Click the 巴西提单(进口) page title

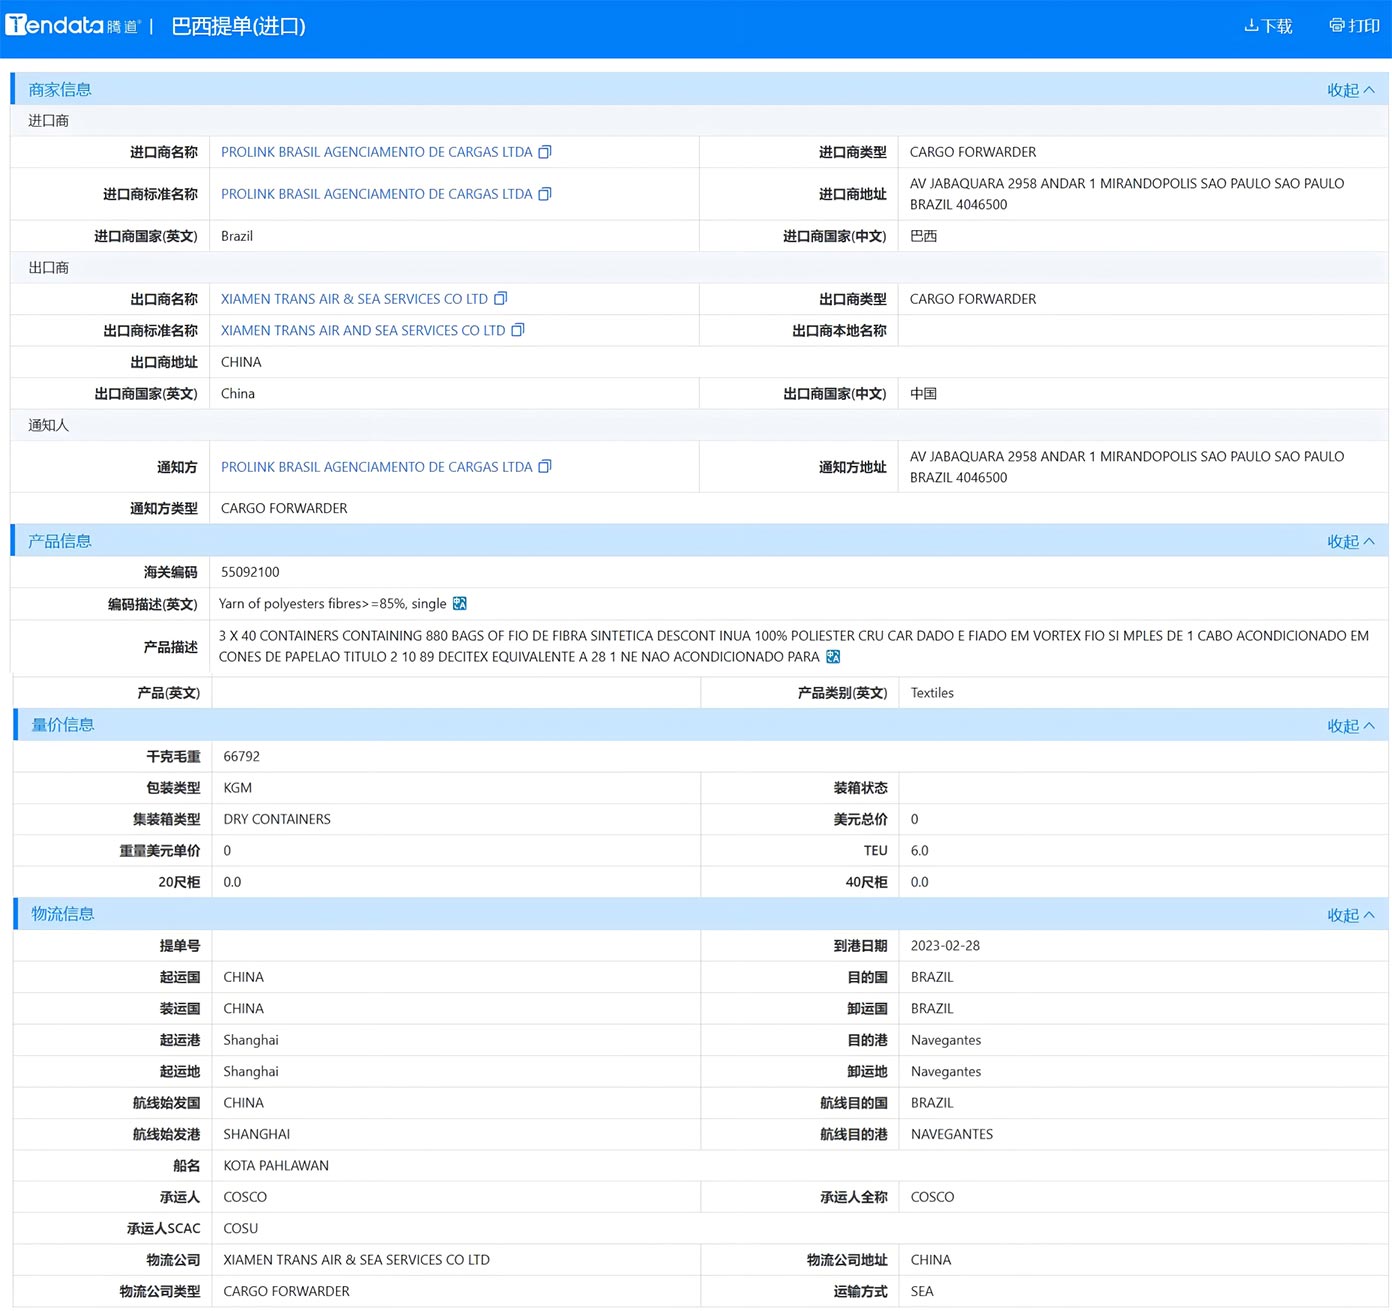click(239, 26)
